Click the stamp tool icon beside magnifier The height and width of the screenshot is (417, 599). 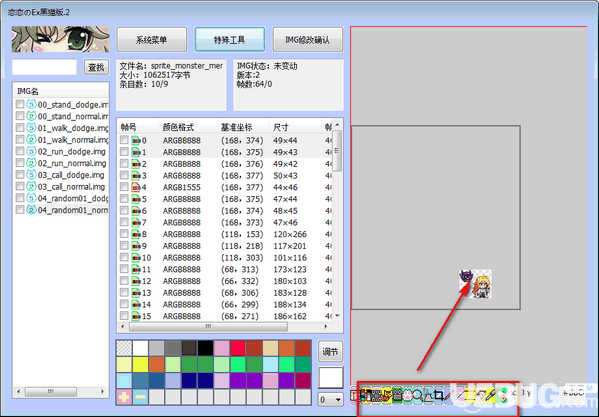pos(428,395)
